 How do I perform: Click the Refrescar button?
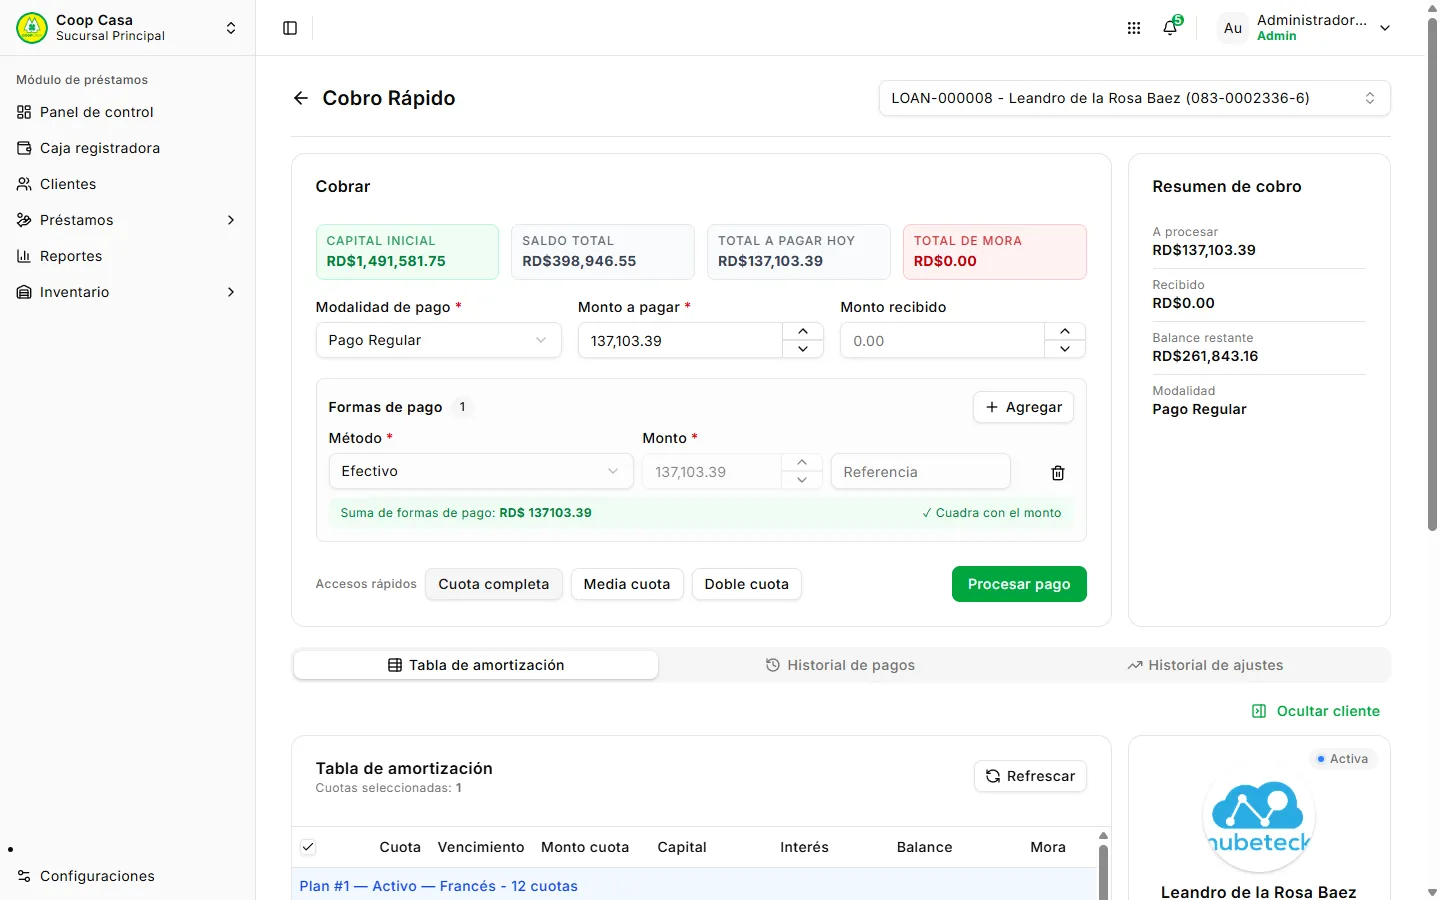click(1030, 776)
